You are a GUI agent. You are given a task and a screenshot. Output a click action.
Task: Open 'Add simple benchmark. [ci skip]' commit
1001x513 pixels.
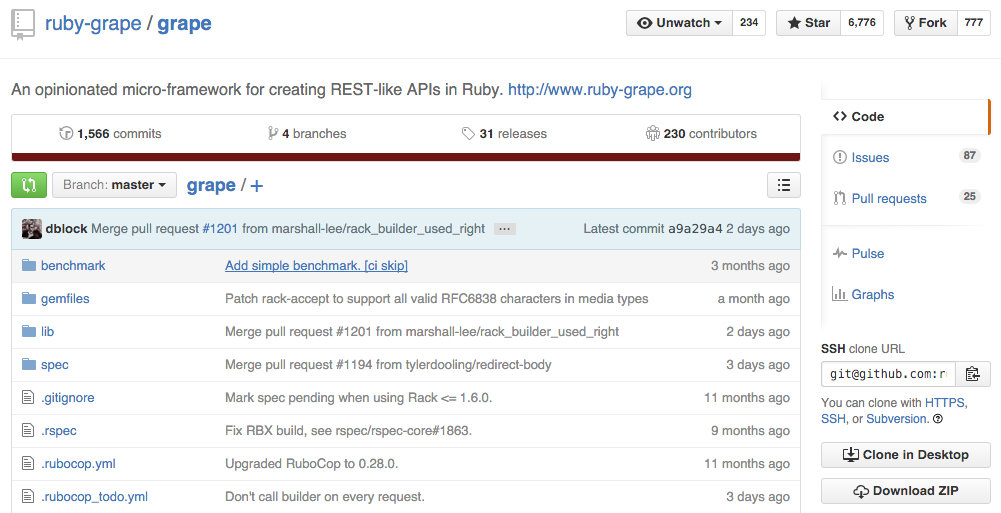[x=316, y=265]
